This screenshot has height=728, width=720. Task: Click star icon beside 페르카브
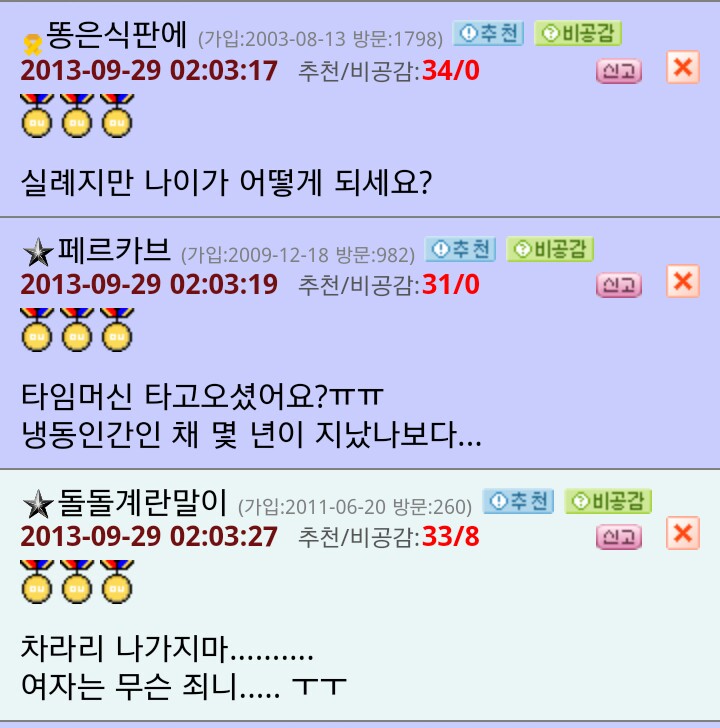(38, 253)
